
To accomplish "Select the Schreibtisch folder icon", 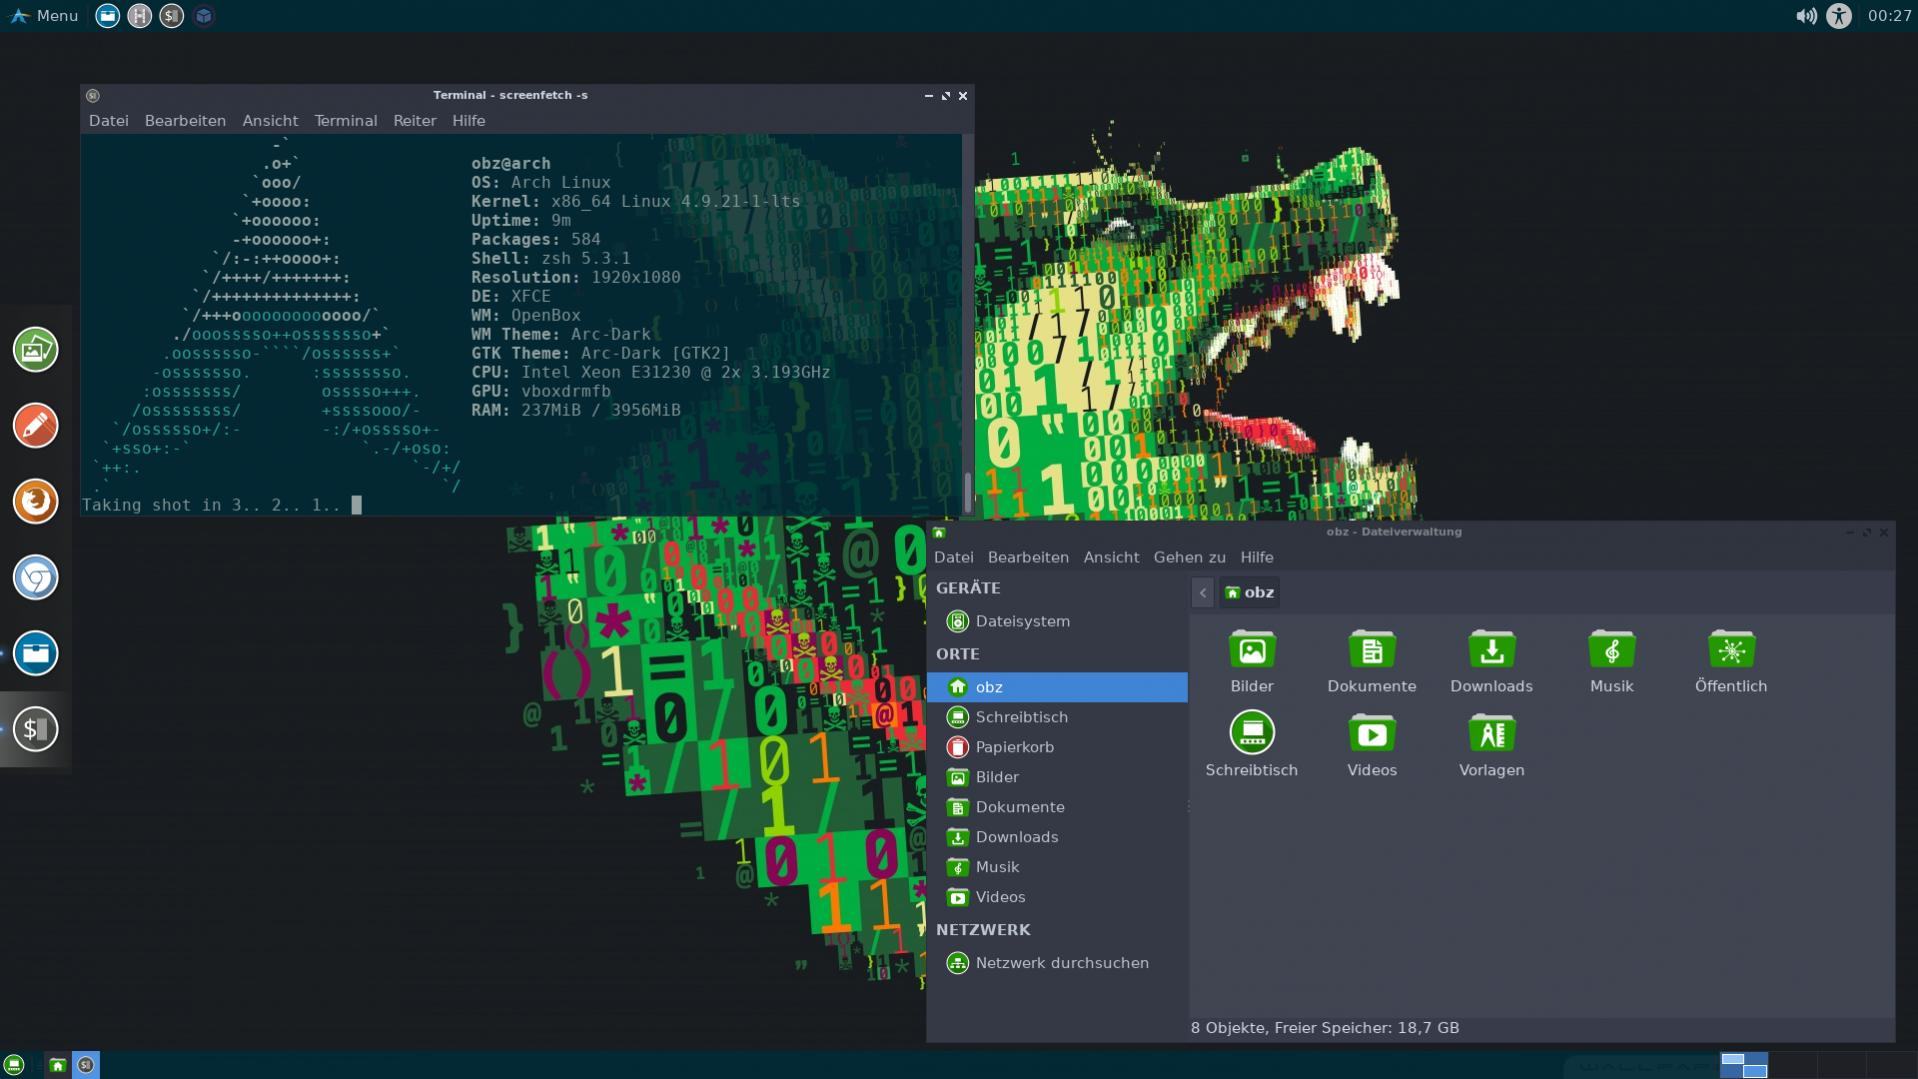I will [1252, 733].
